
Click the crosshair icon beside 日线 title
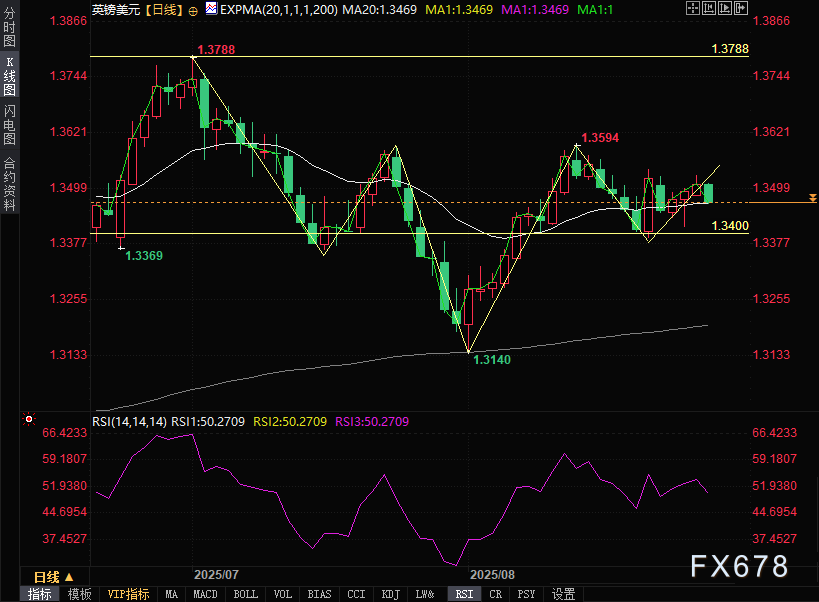(x=193, y=9)
